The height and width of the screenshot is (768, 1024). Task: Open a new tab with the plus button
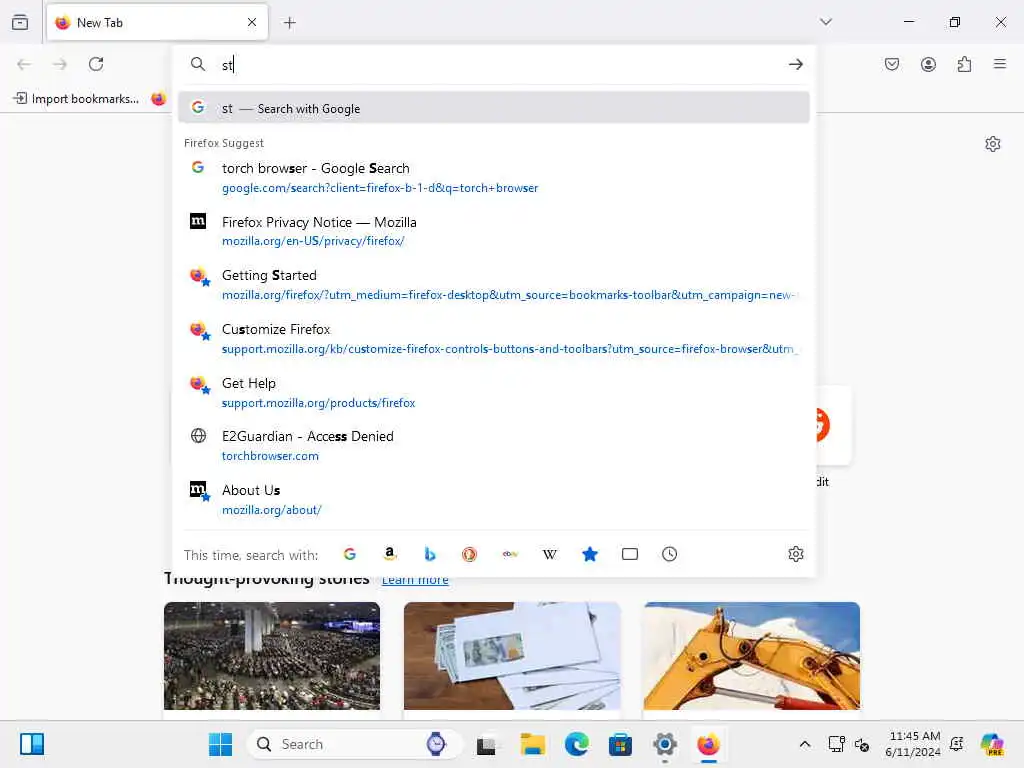[x=289, y=23]
